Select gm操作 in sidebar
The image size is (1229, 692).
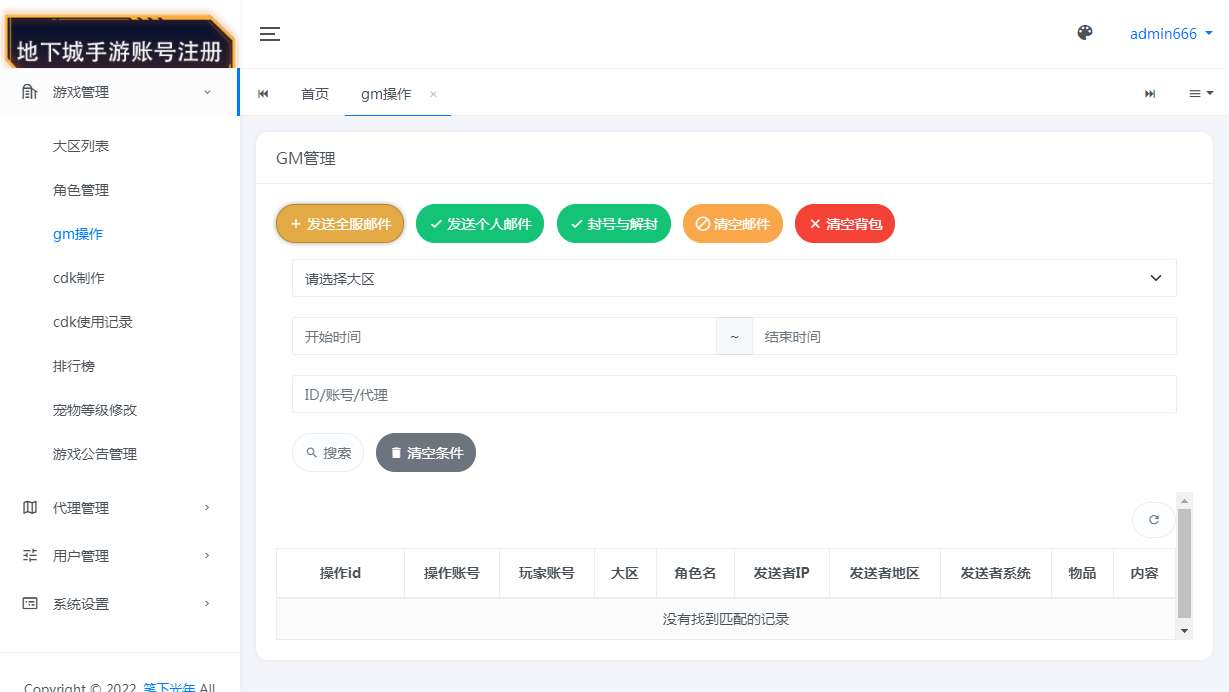(x=78, y=234)
